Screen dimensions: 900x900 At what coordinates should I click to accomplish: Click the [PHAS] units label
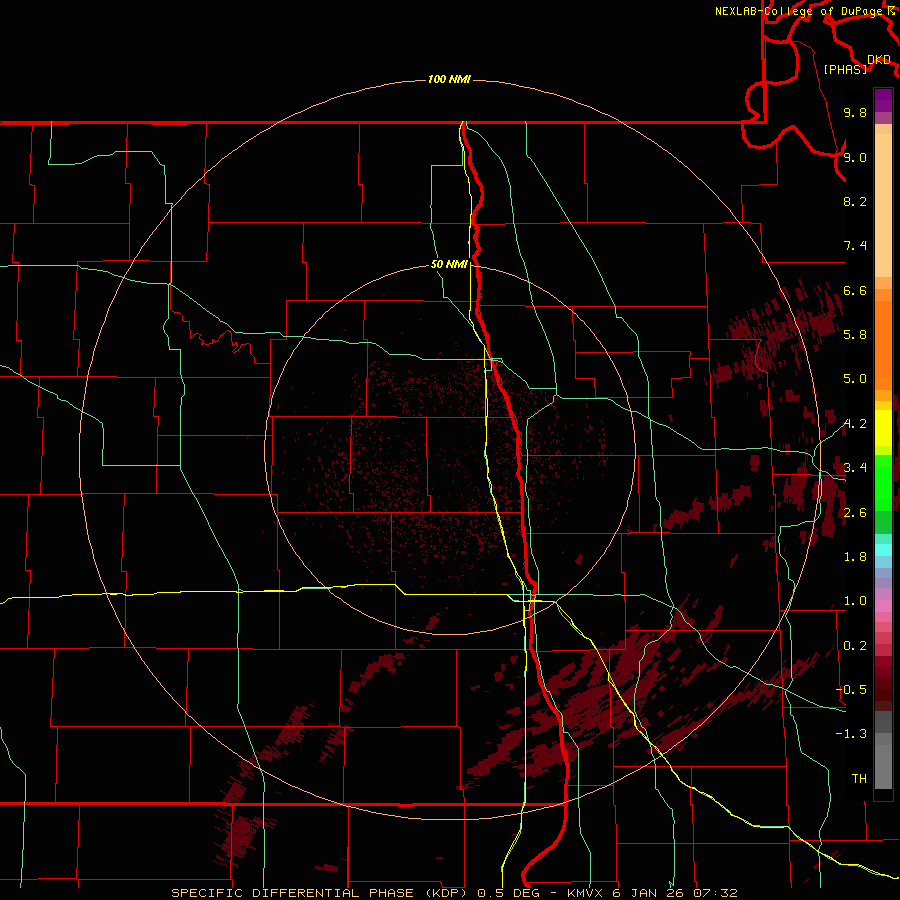(x=845, y=69)
